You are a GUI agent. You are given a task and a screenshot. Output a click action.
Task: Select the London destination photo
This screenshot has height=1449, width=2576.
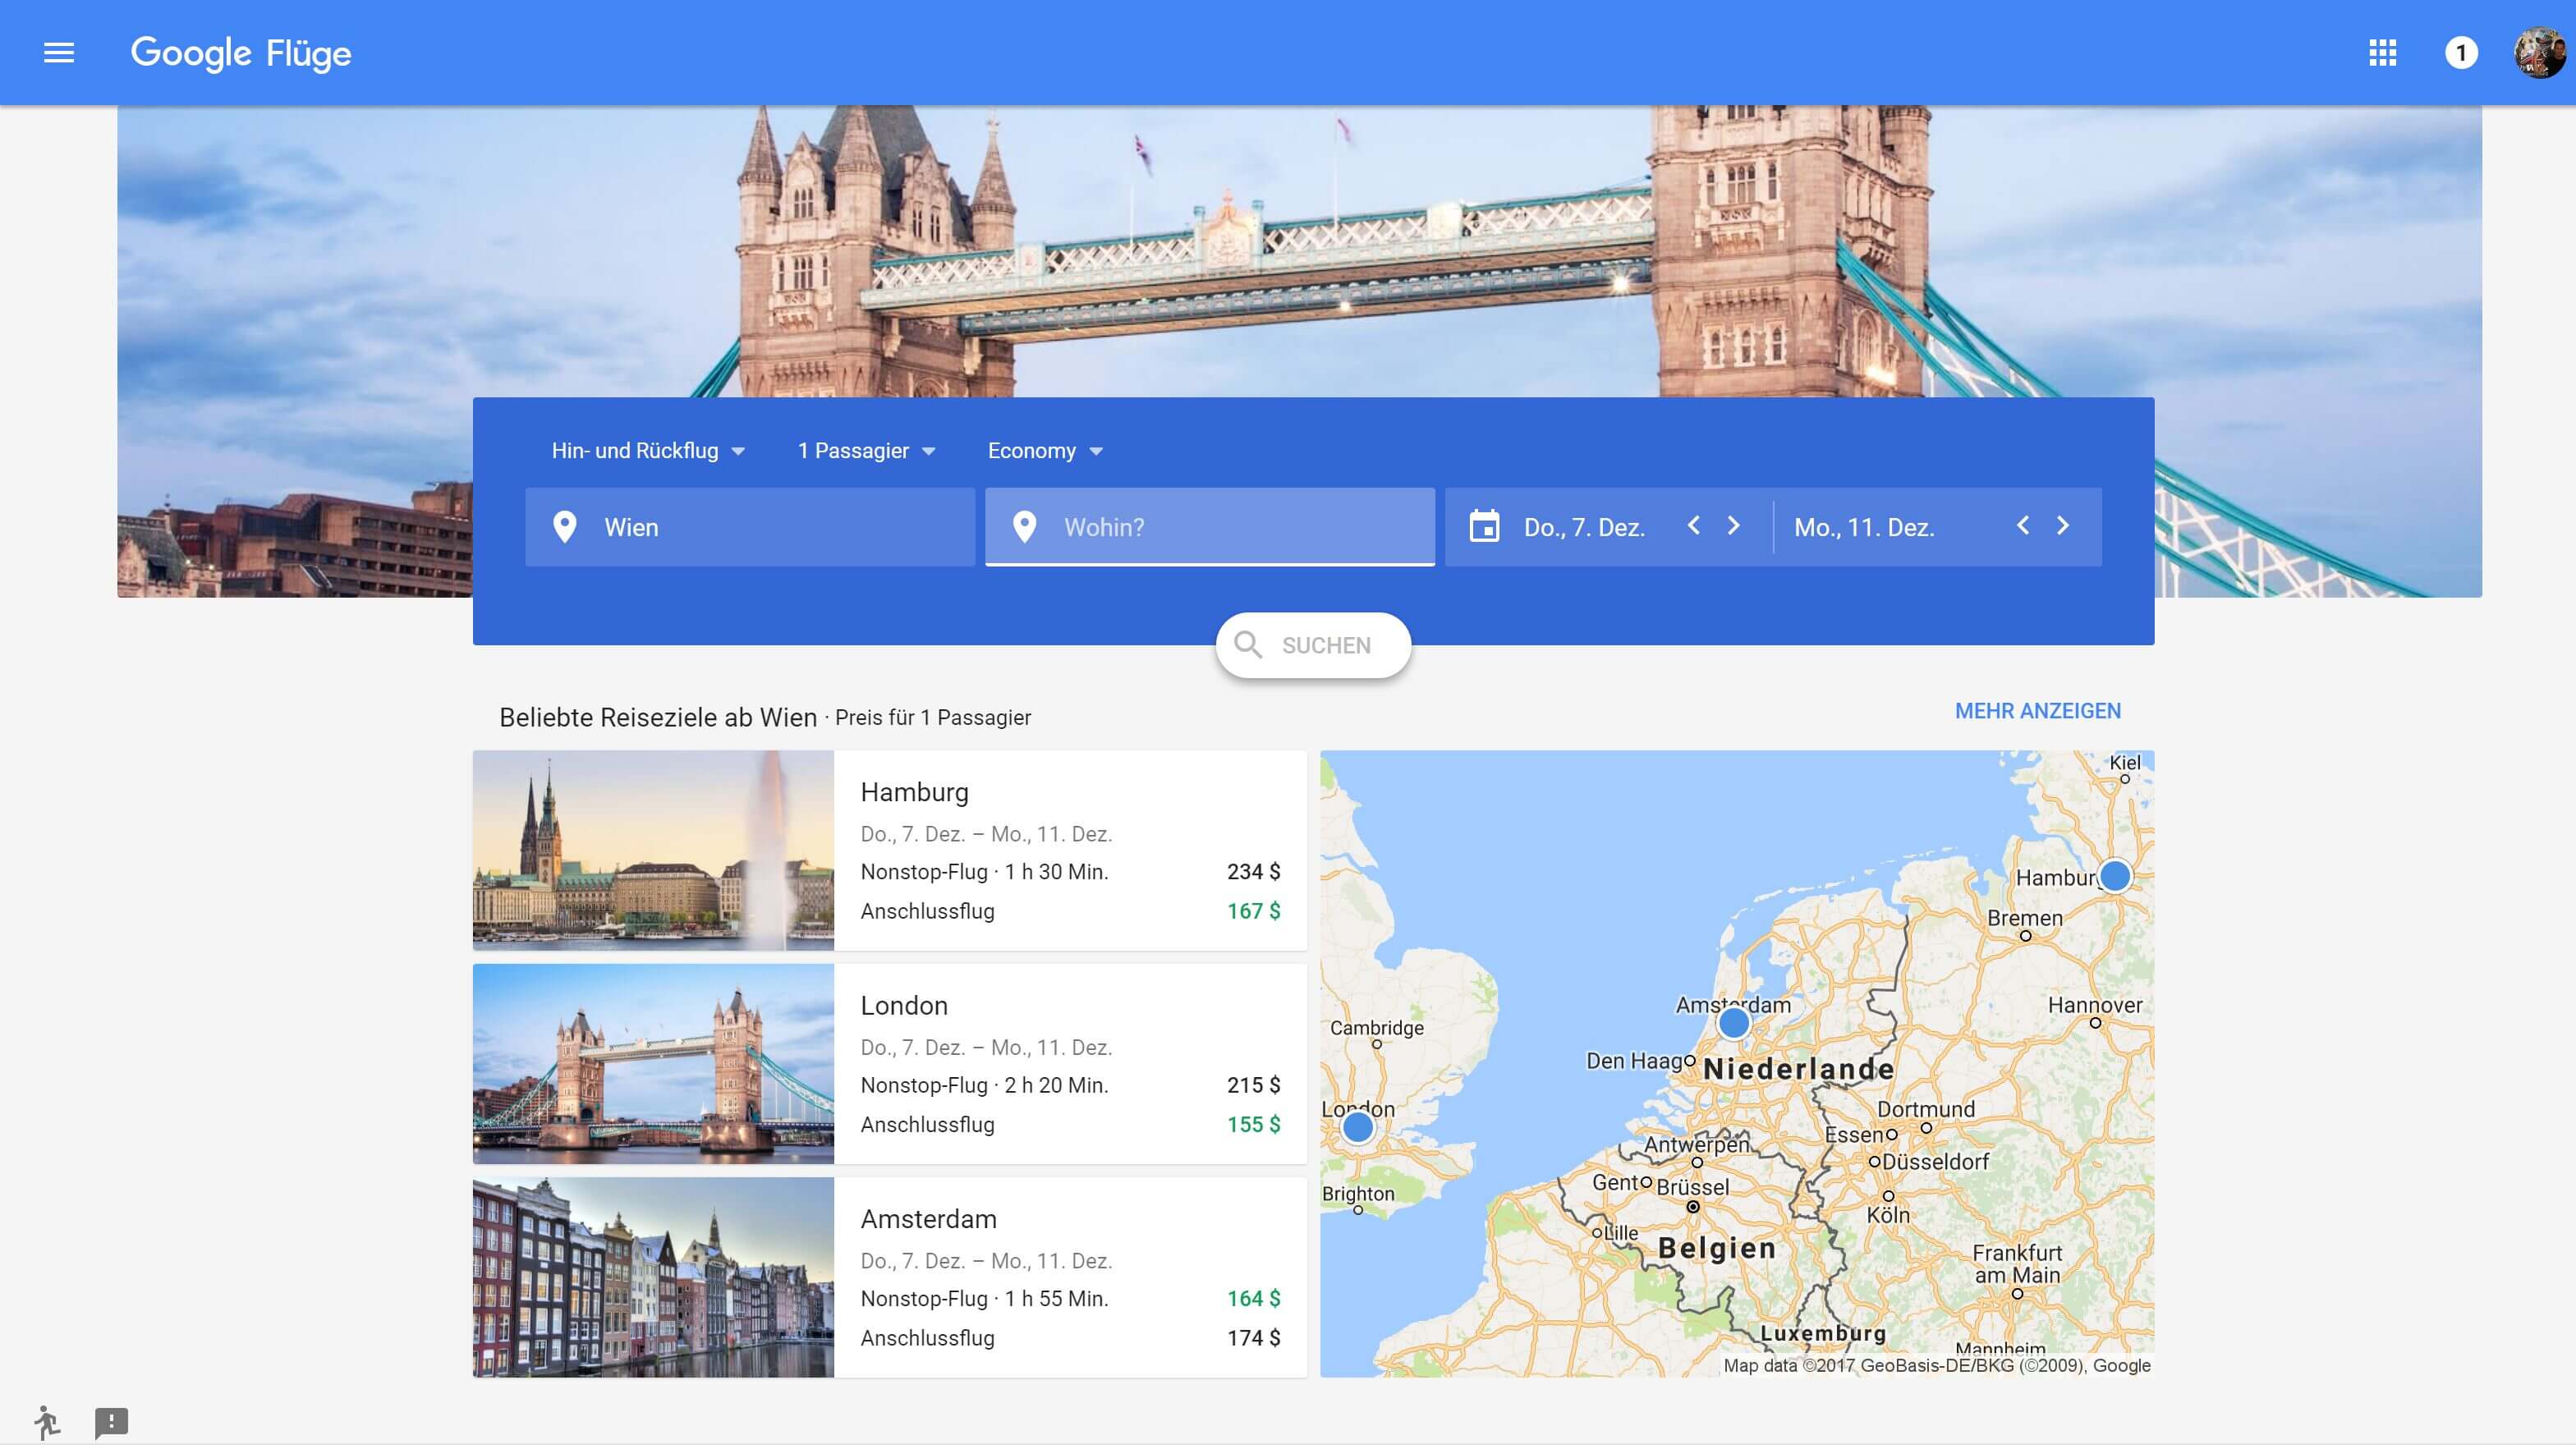click(653, 1063)
